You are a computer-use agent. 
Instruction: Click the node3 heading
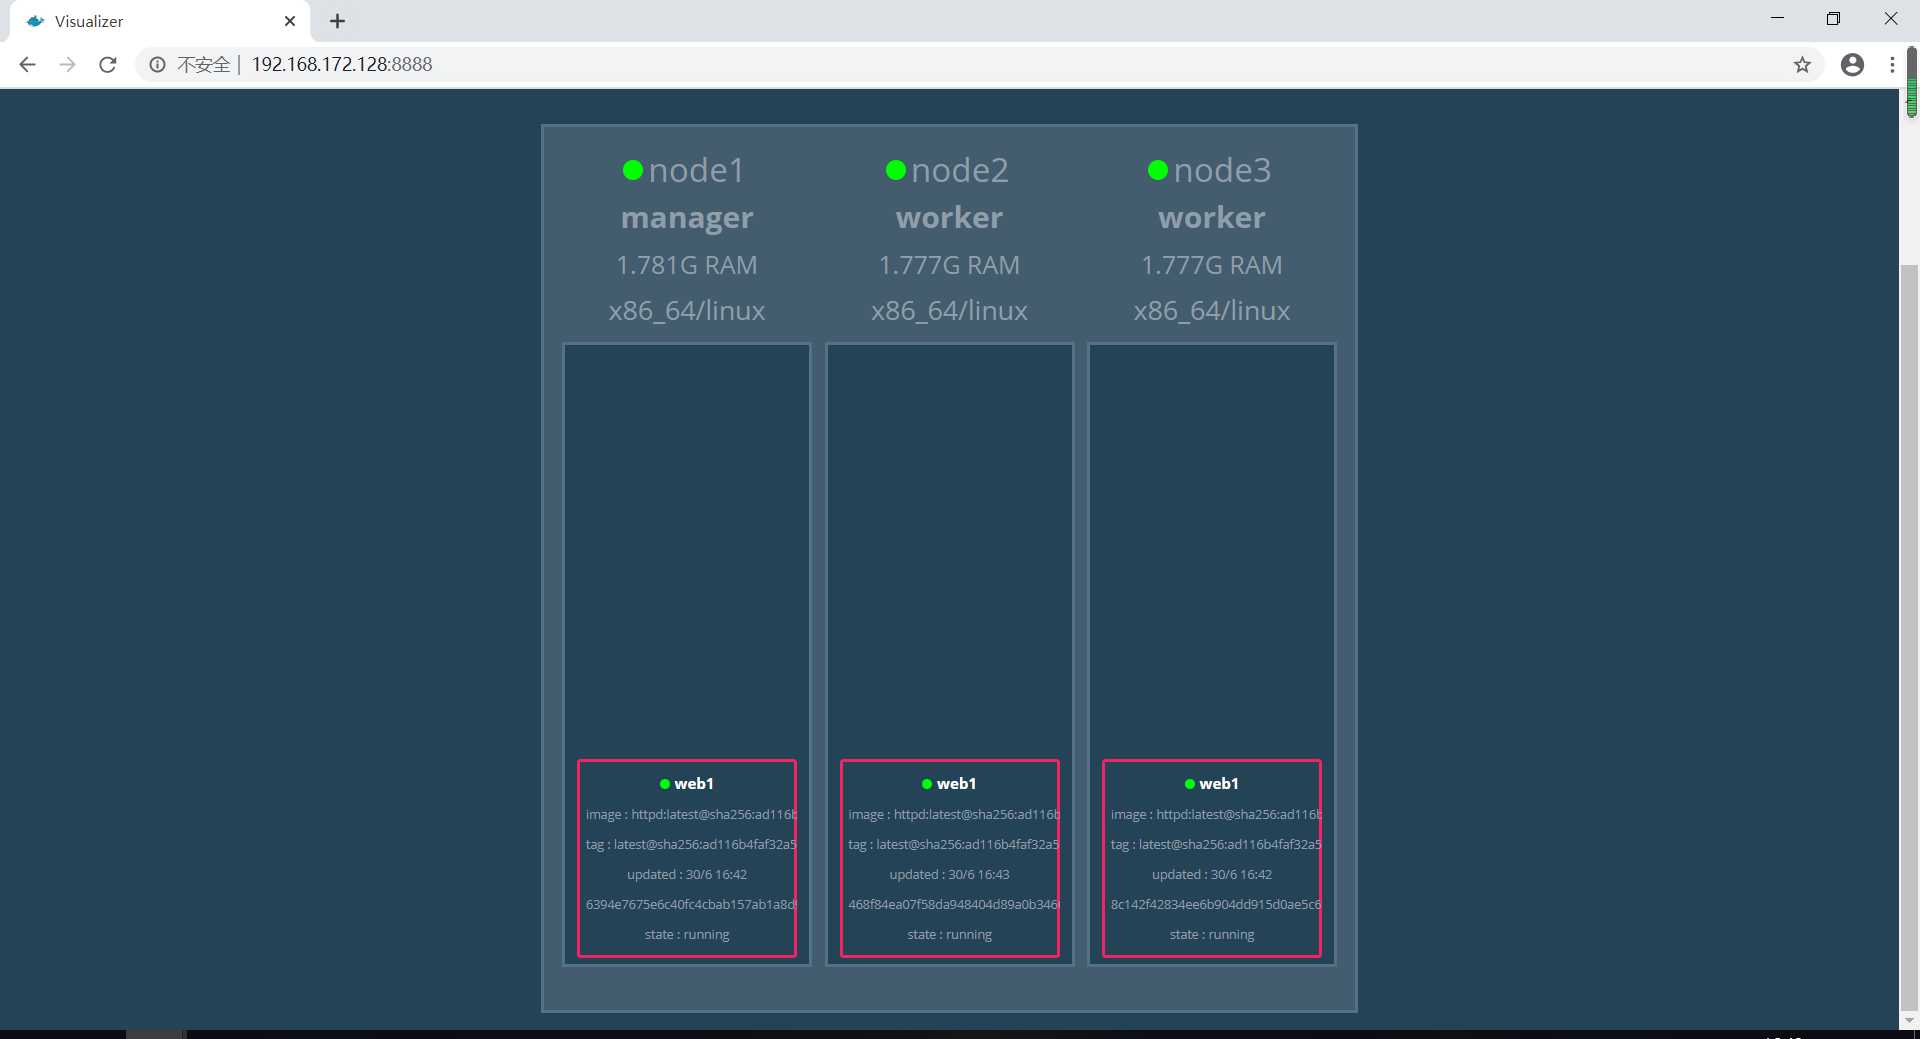[x=1222, y=170]
